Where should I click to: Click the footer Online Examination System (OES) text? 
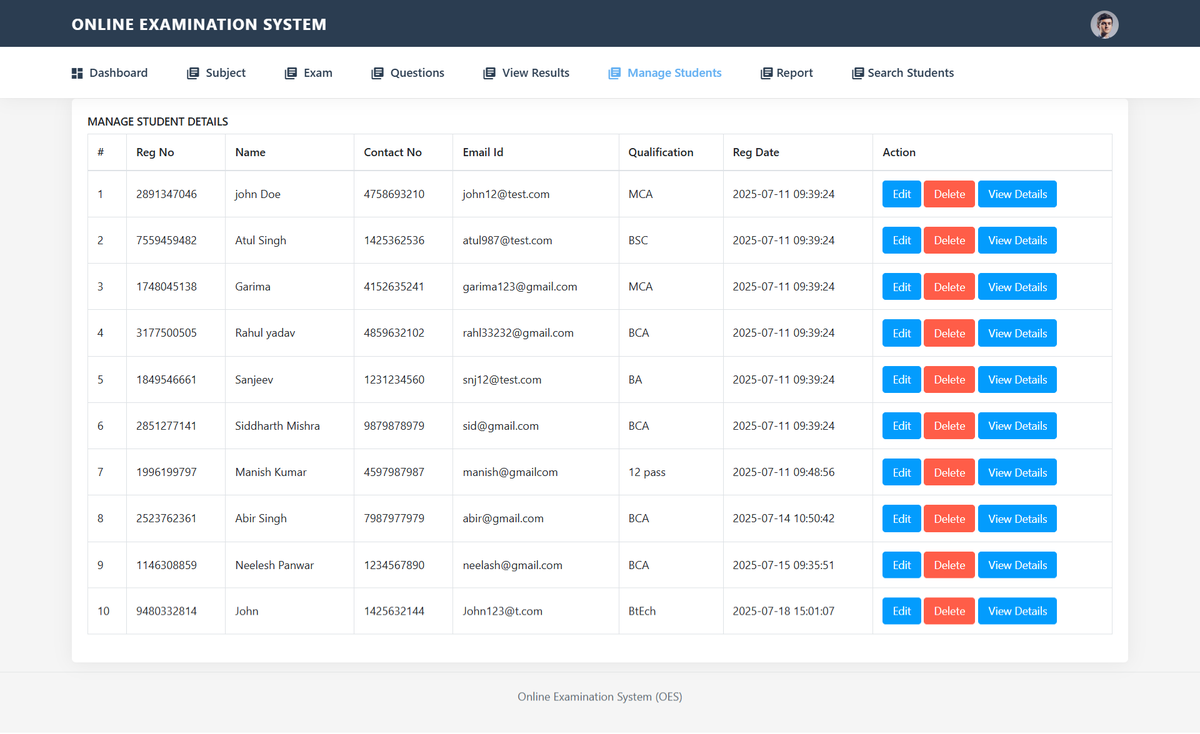pos(600,697)
